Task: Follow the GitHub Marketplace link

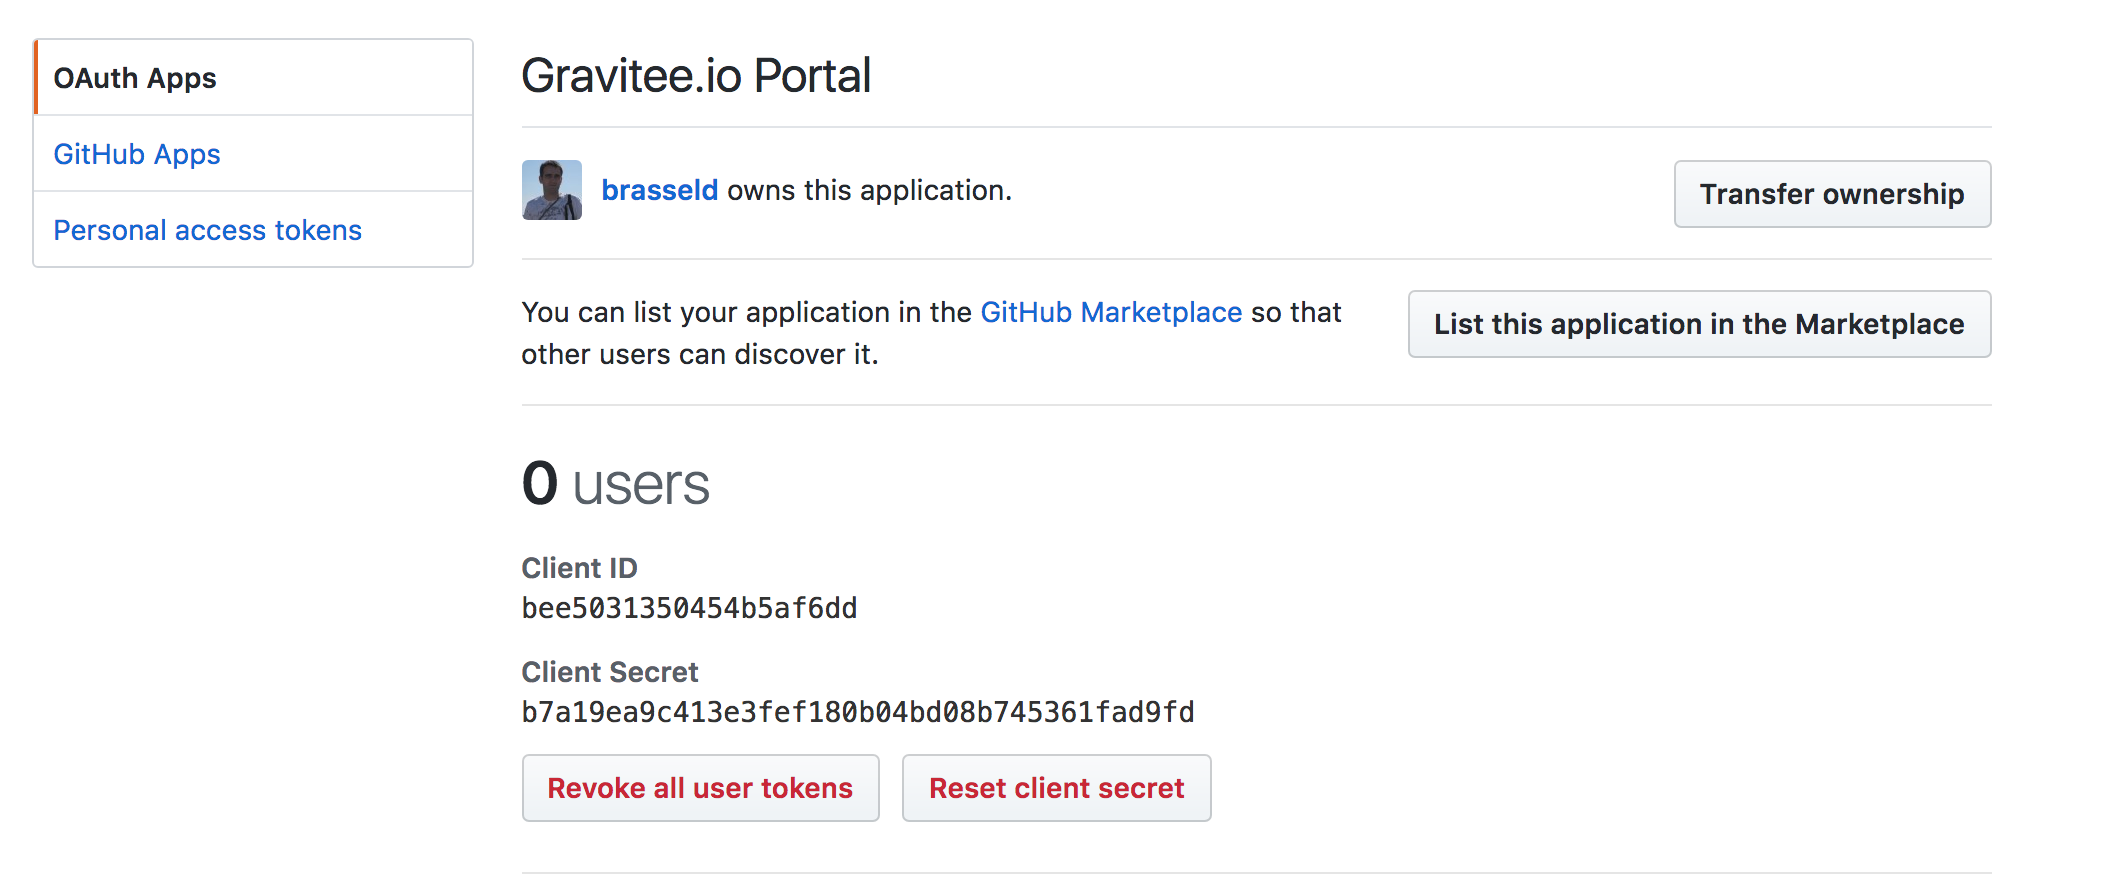Action: pyautogui.click(x=1110, y=312)
